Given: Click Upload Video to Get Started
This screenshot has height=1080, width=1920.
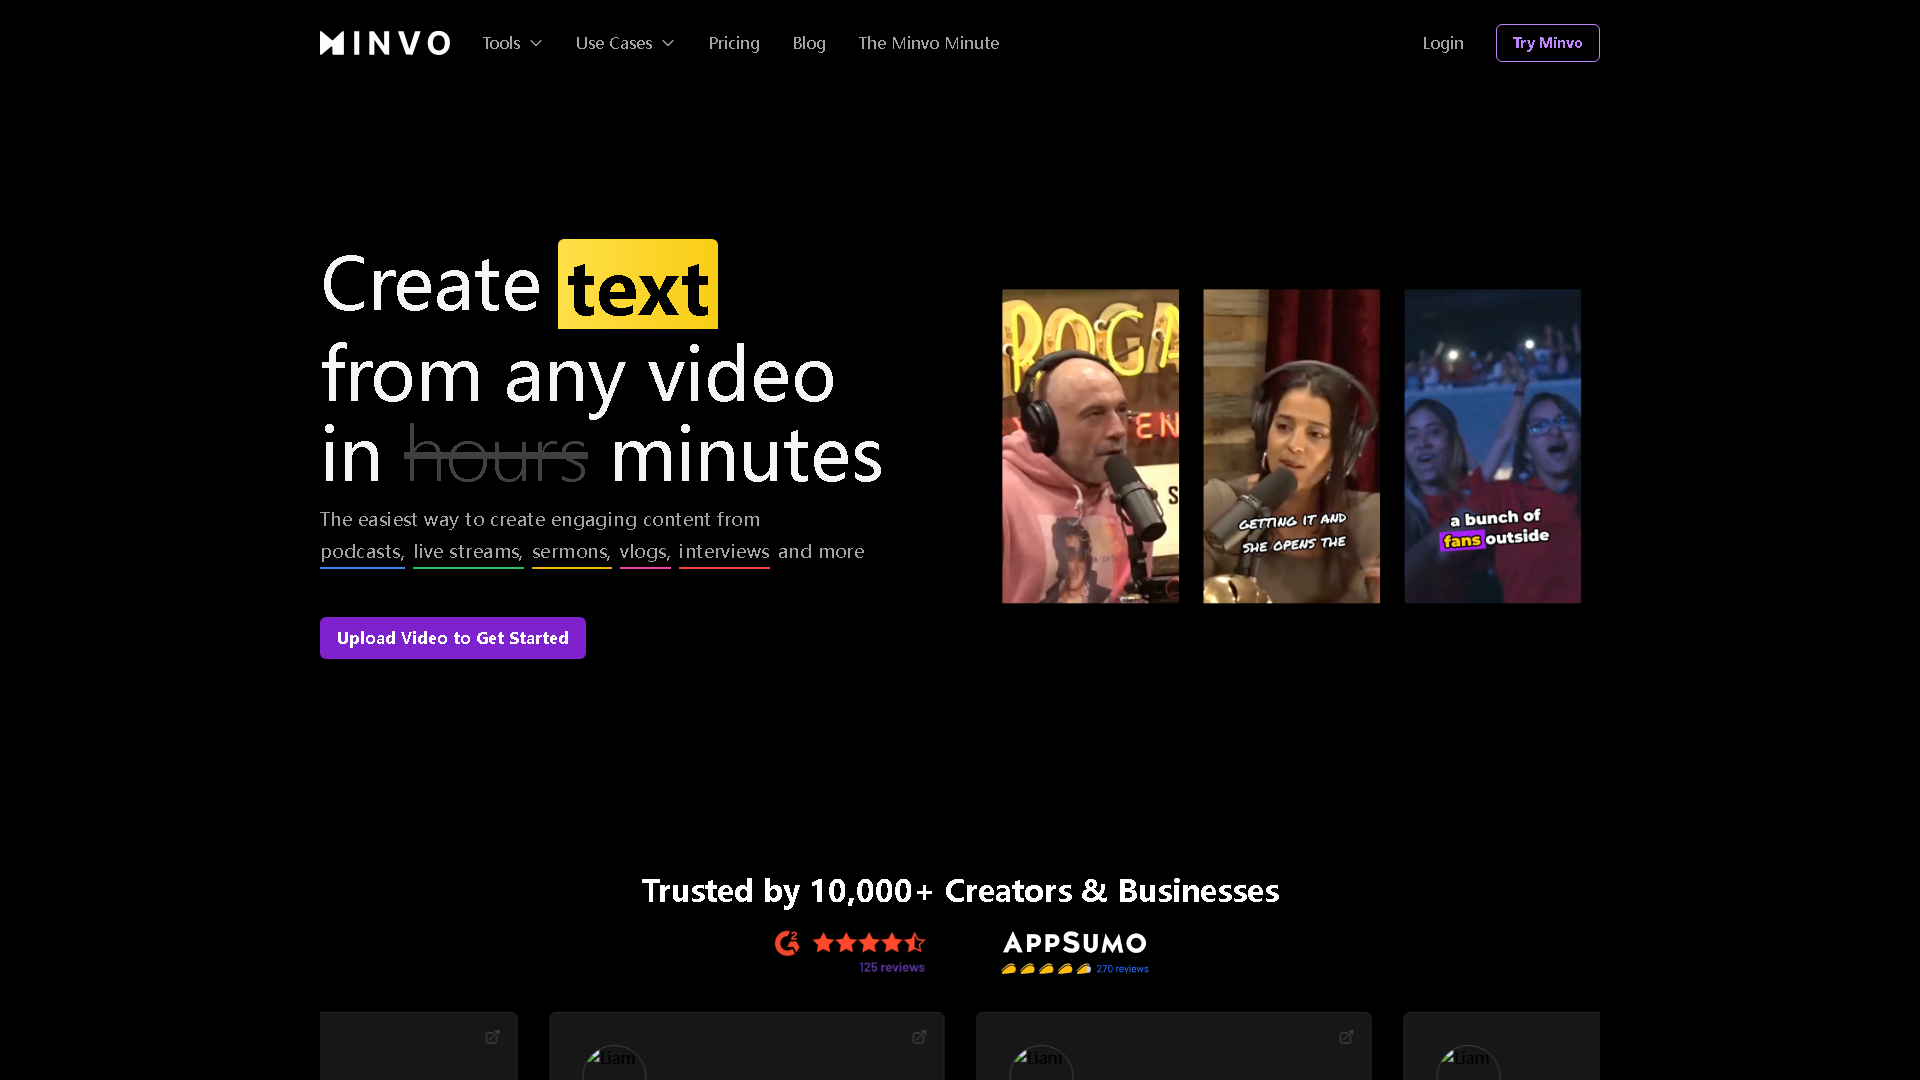Looking at the screenshot, I should 453,638.
